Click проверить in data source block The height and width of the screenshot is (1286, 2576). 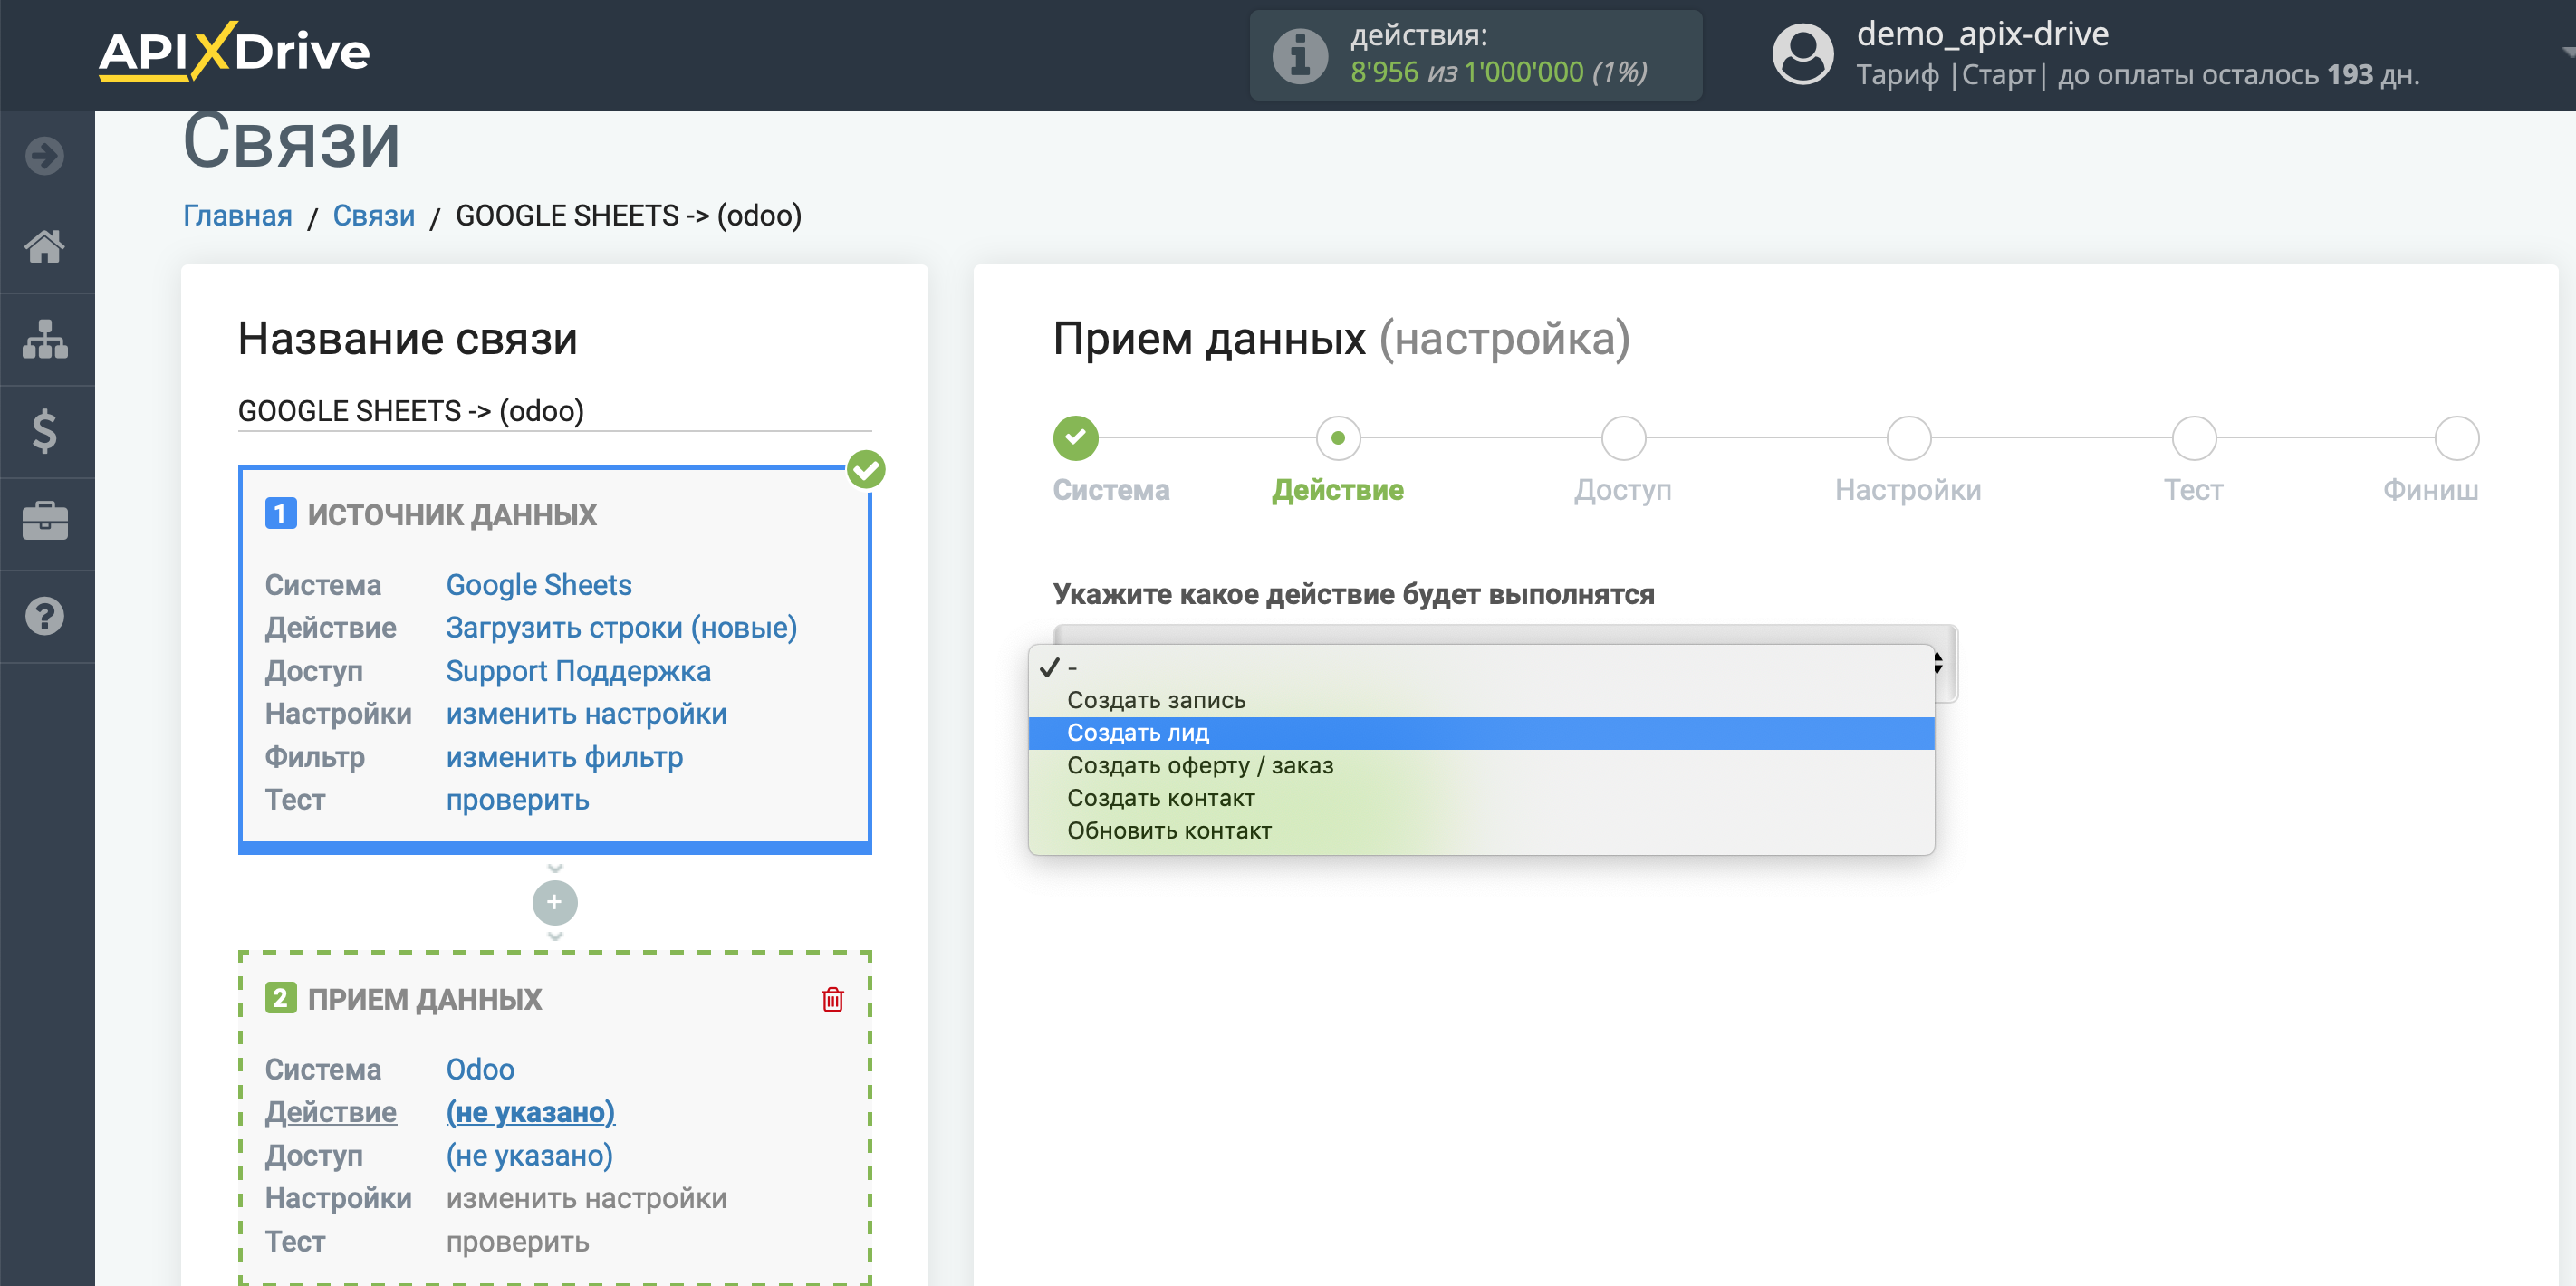[x=517, y=800]
